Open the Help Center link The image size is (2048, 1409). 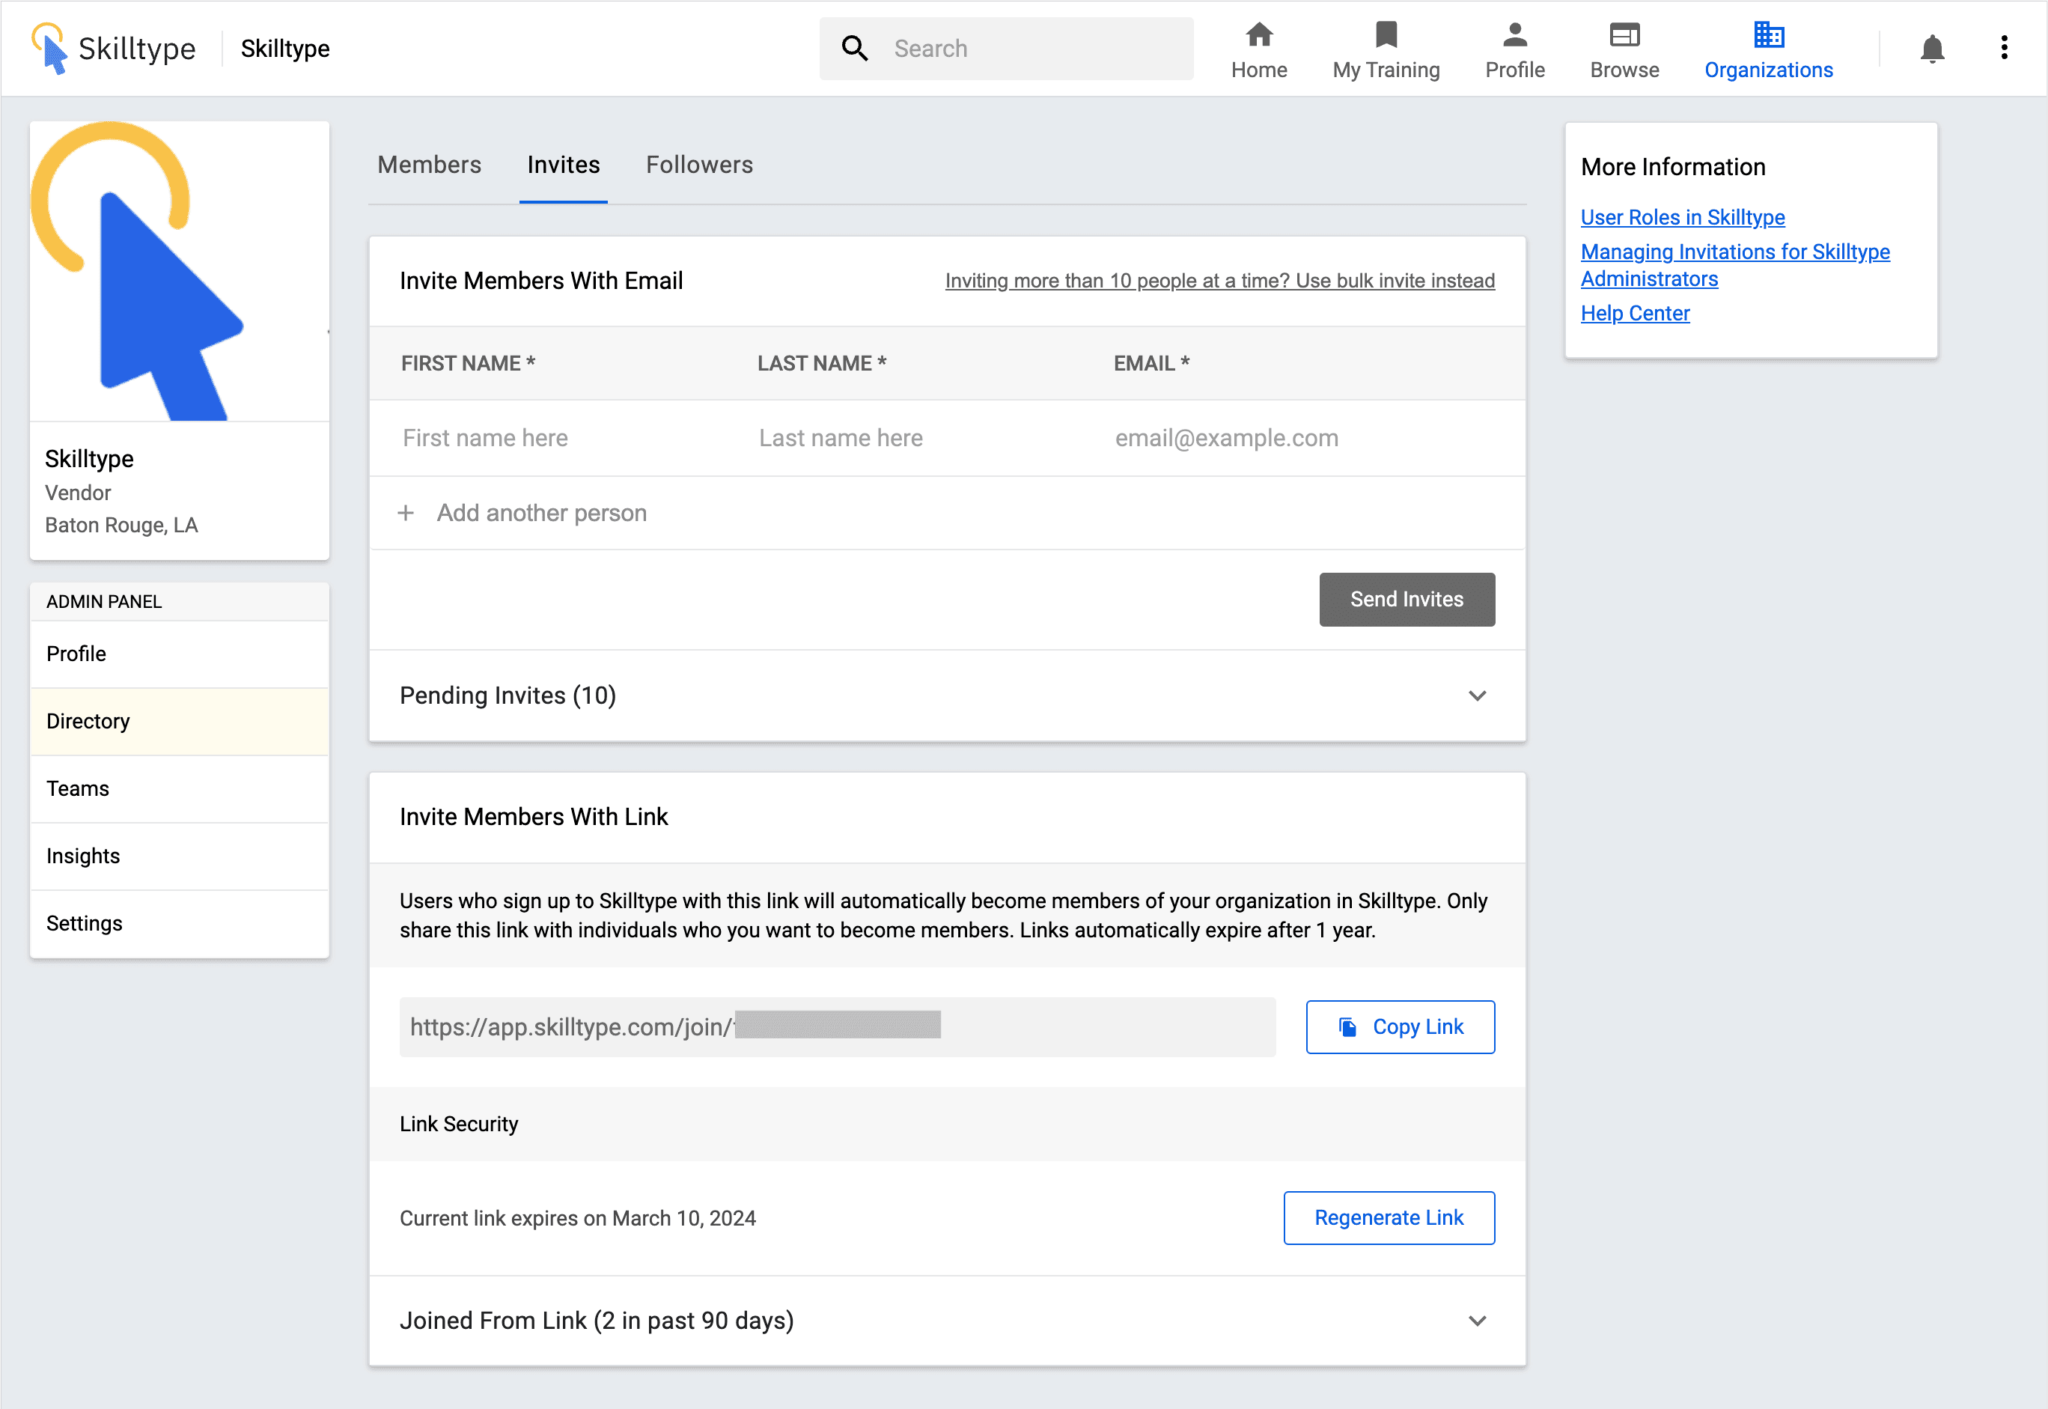(1634, 313)
